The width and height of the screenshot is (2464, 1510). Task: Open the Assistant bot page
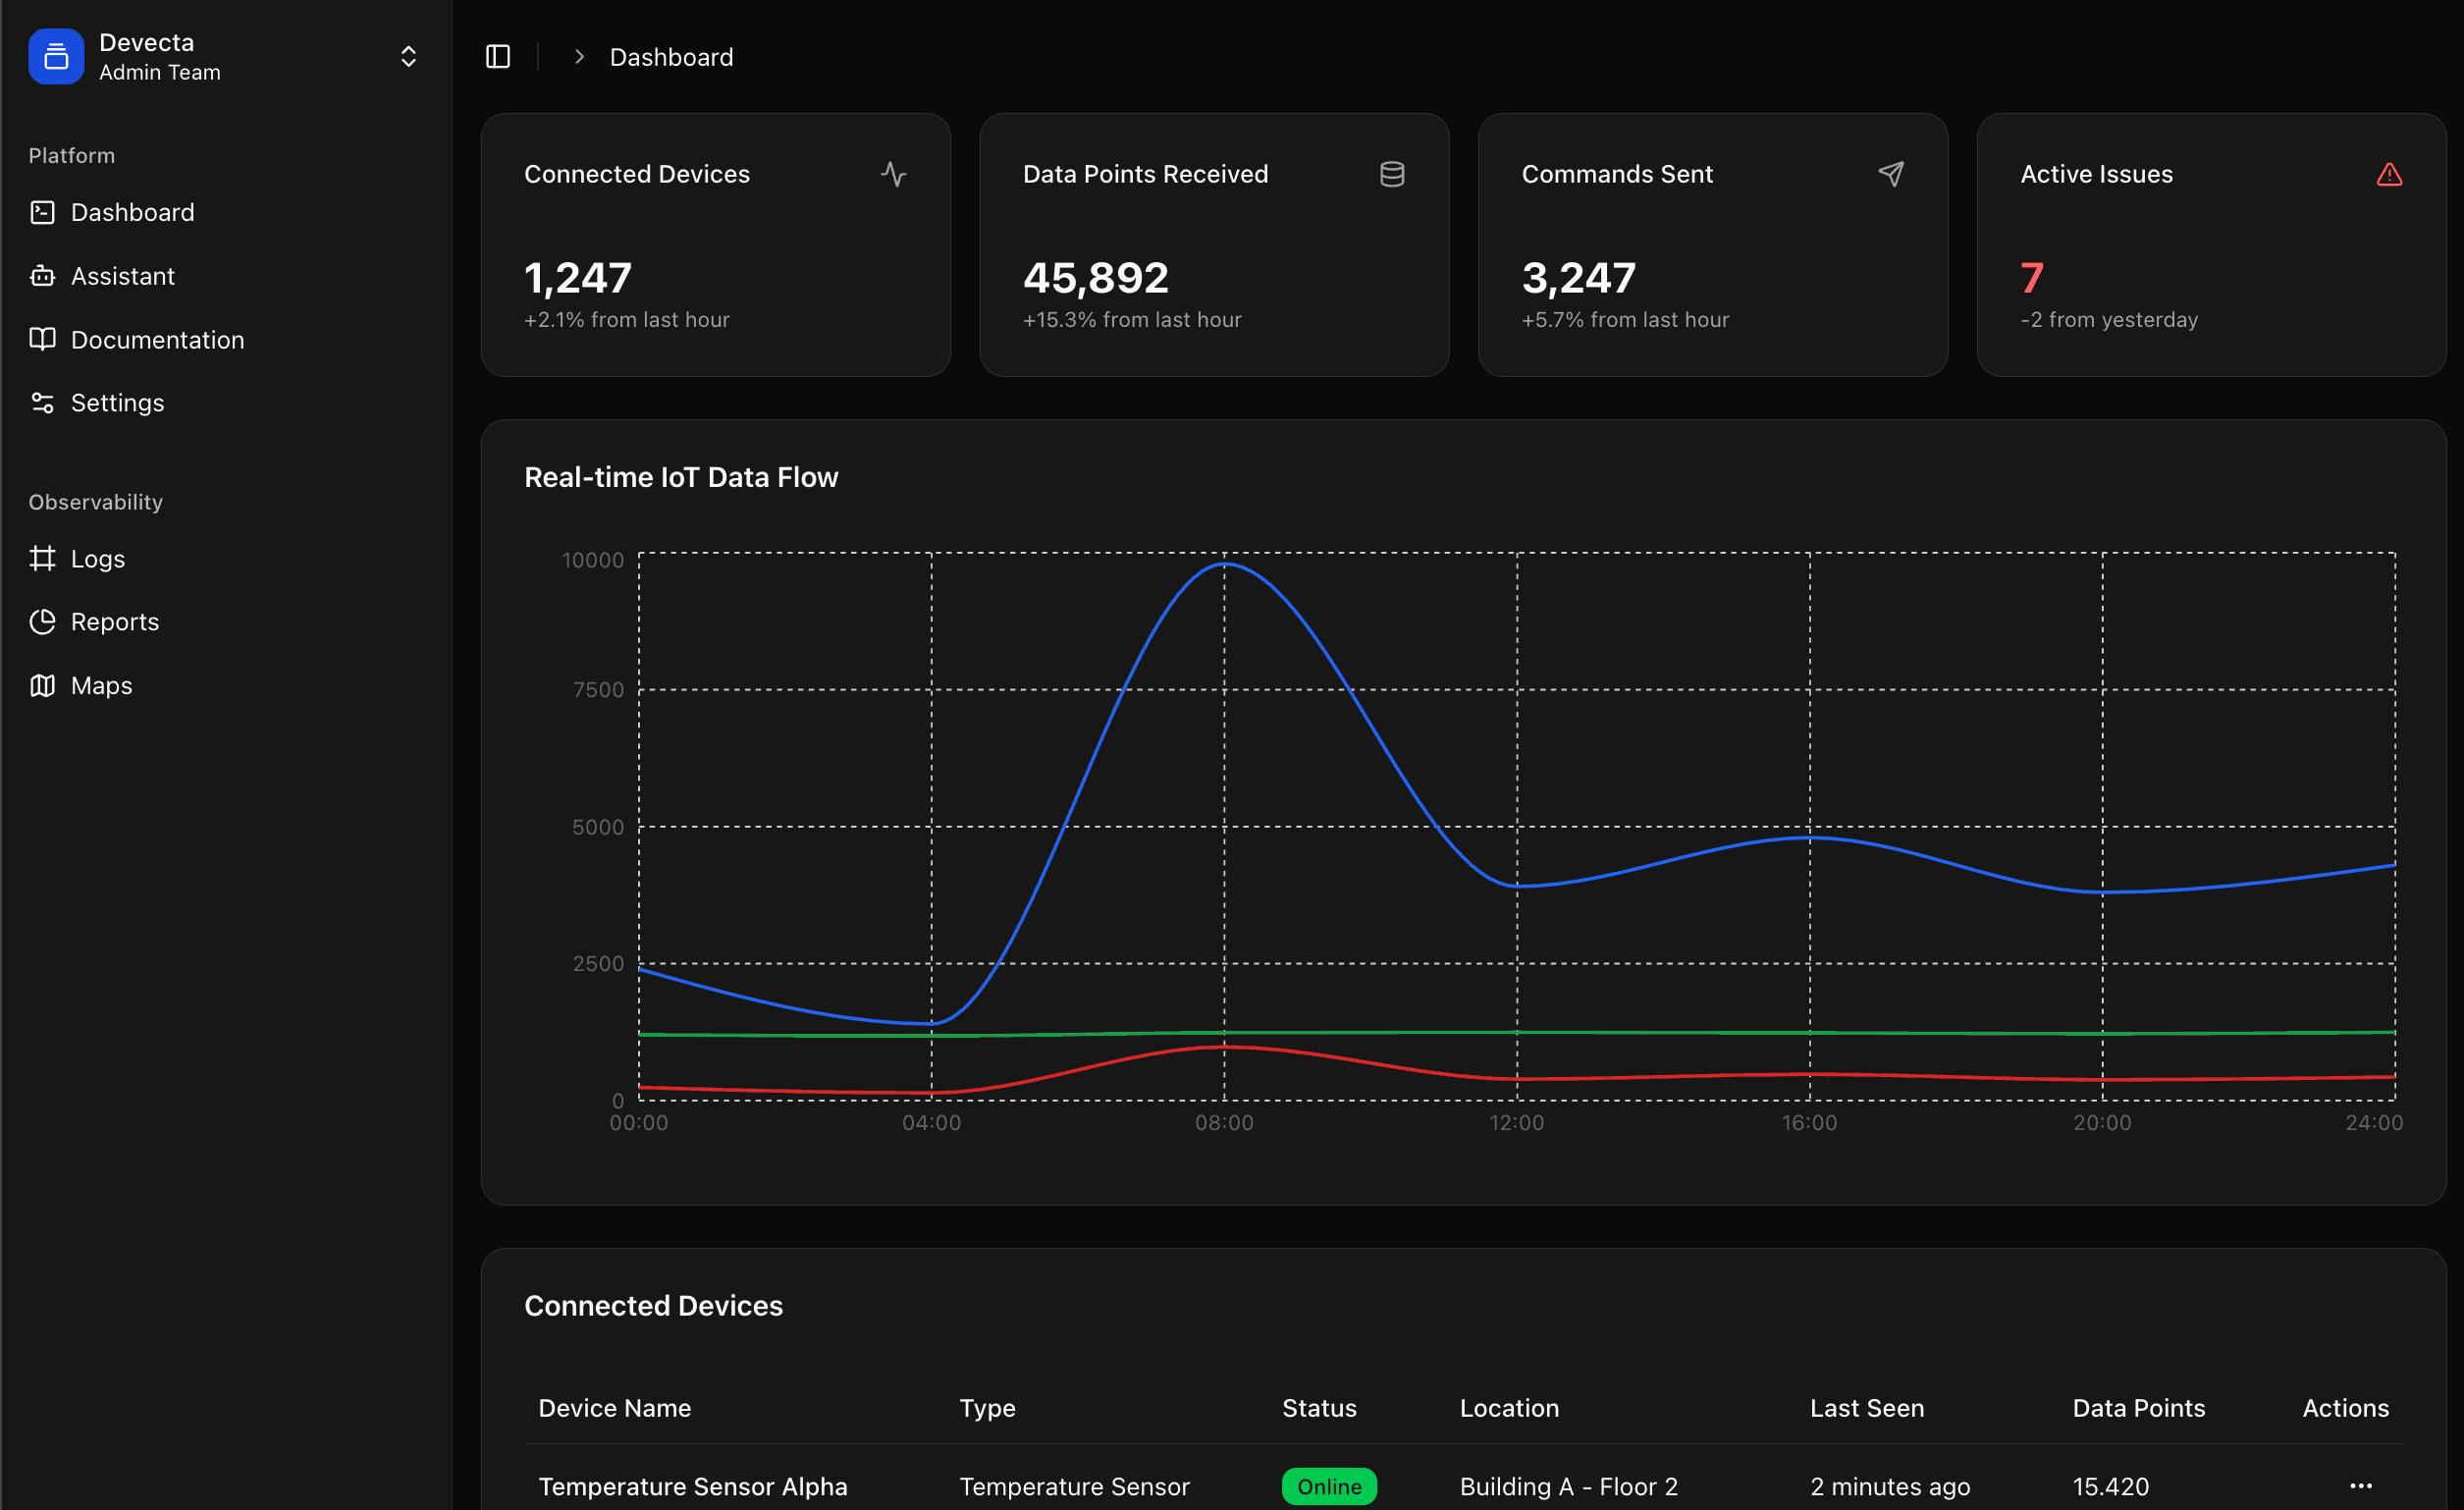pos(122,276)
